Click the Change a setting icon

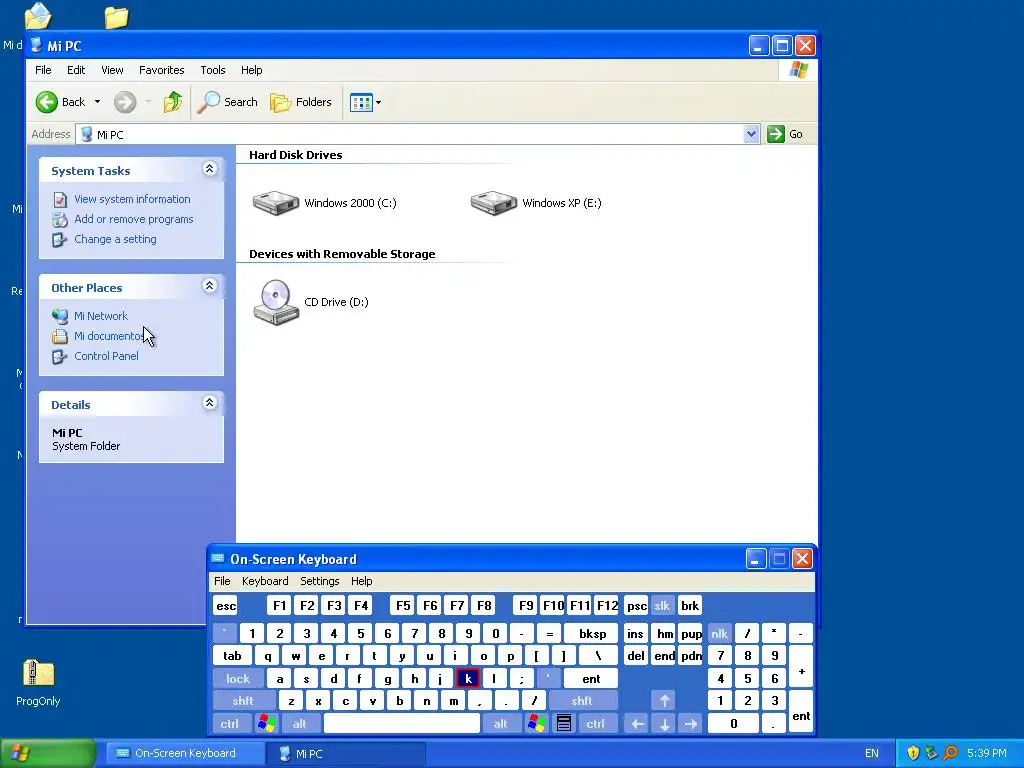60,240
